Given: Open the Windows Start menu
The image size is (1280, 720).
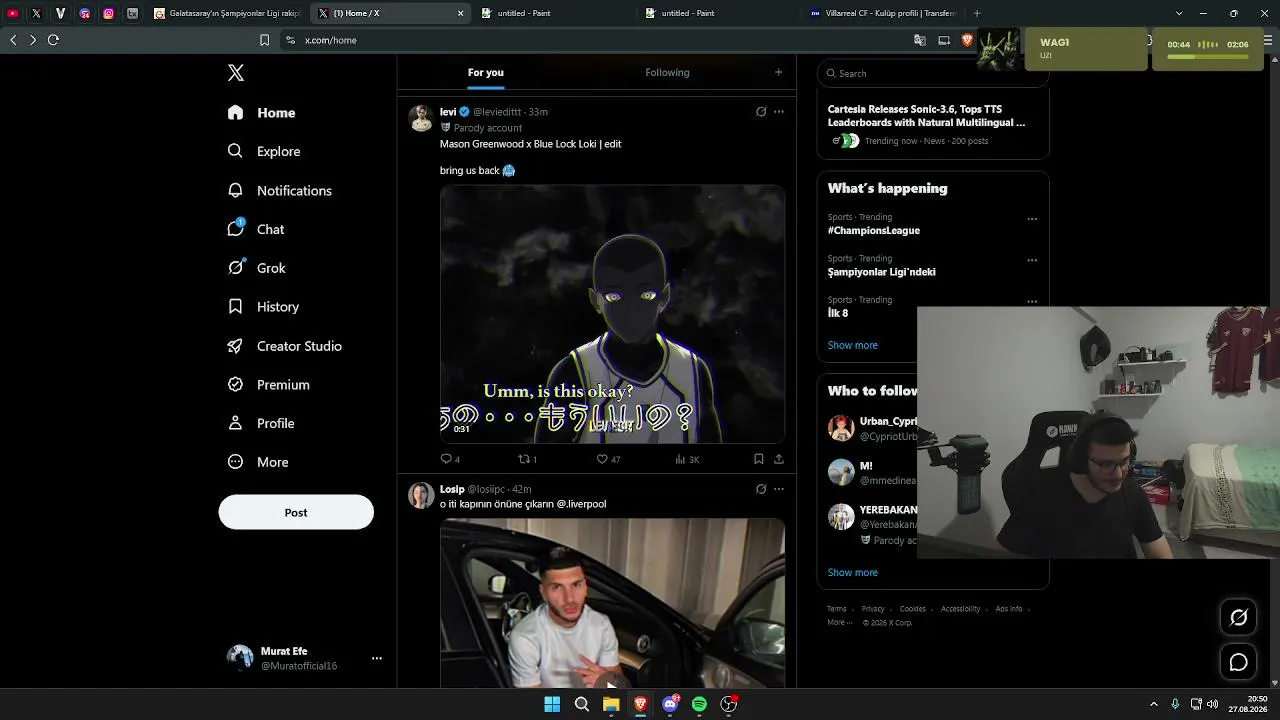Looking at the screenshot, I should click(552, 704).
